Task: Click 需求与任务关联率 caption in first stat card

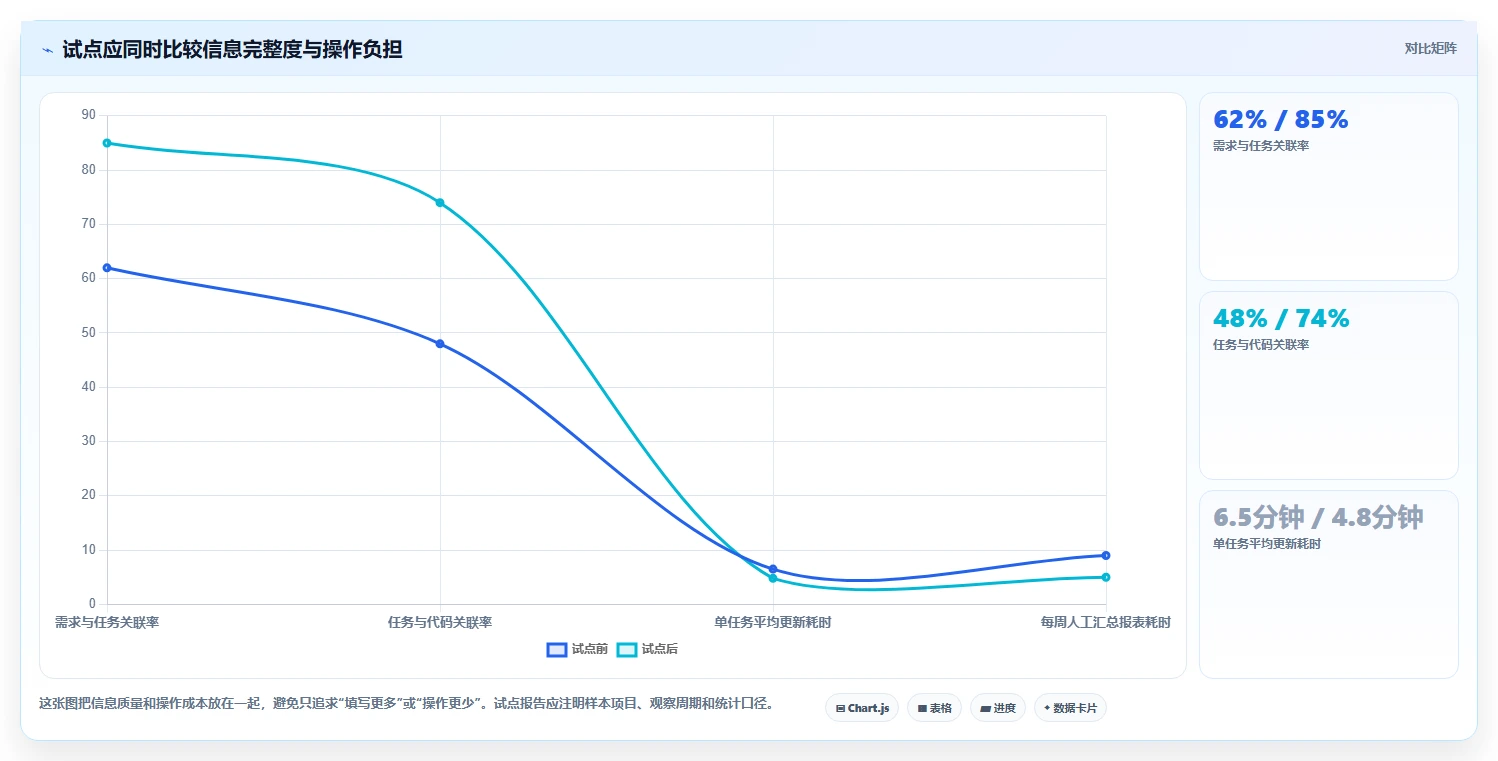Action: [1261, 146]
